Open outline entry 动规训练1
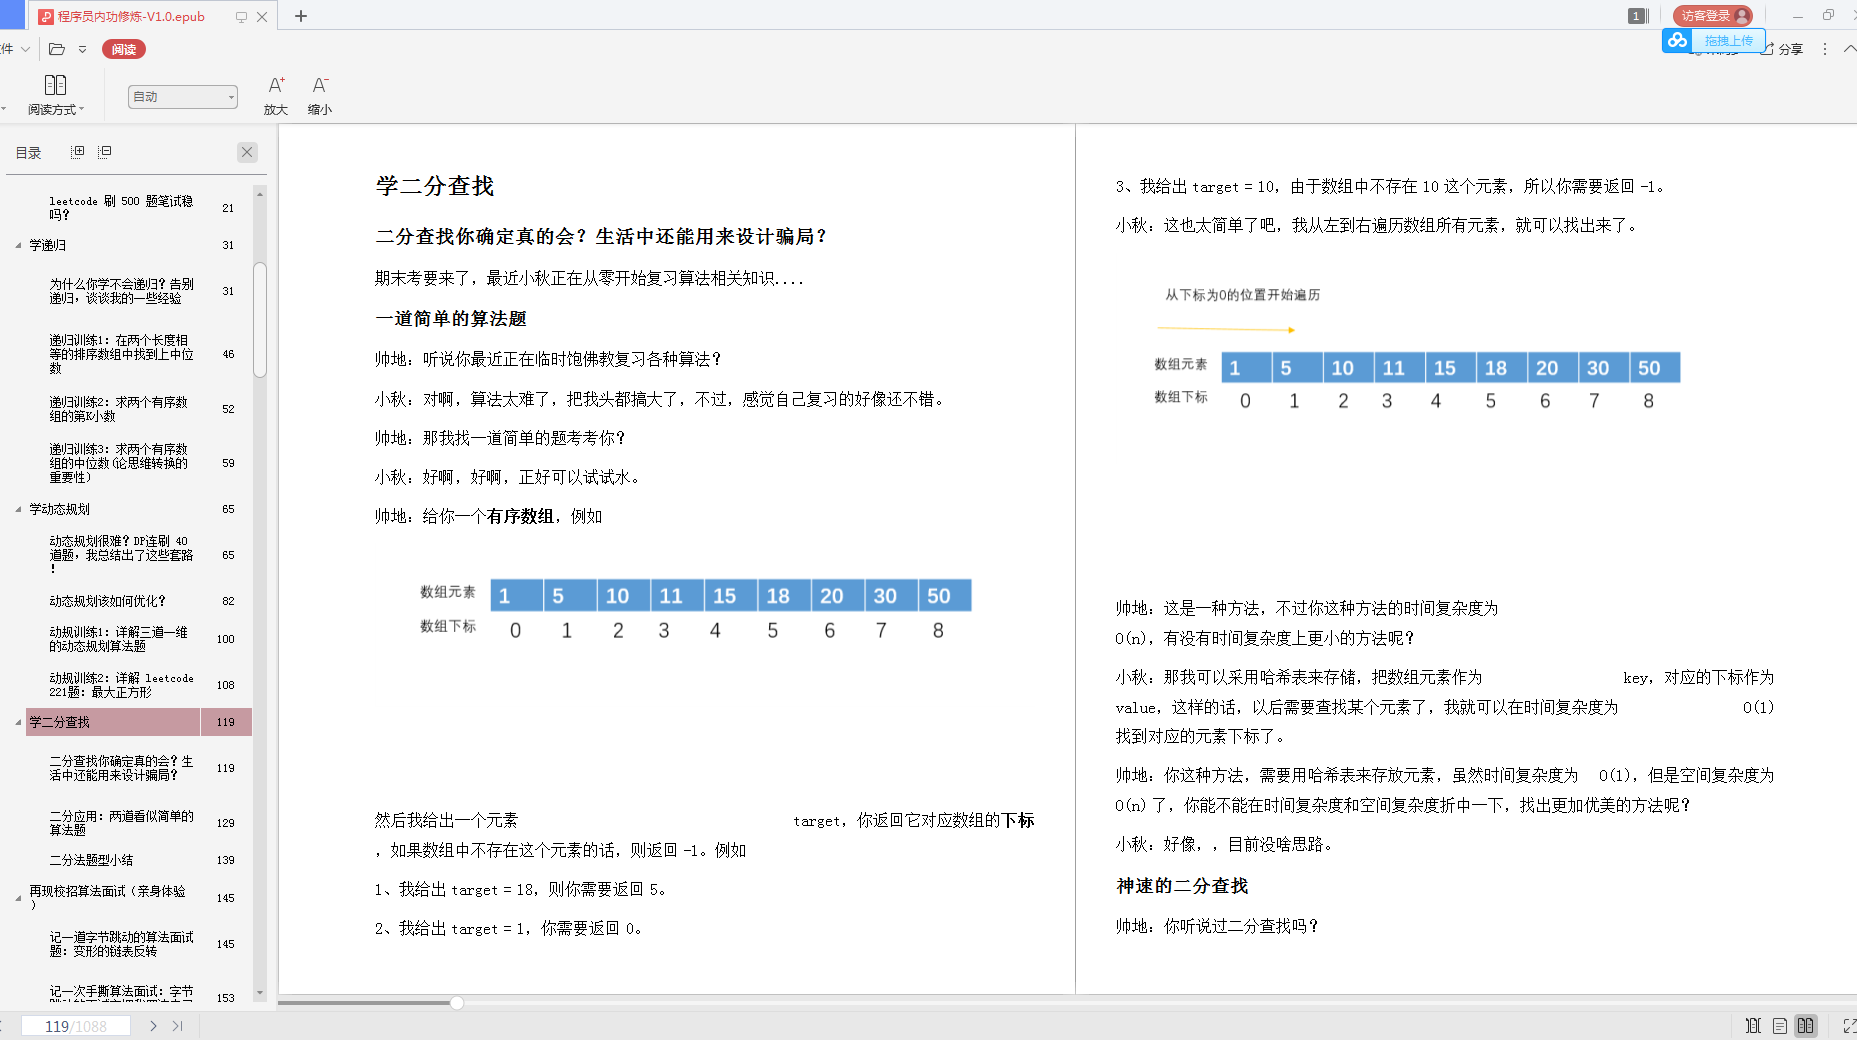 pos(119,639)
